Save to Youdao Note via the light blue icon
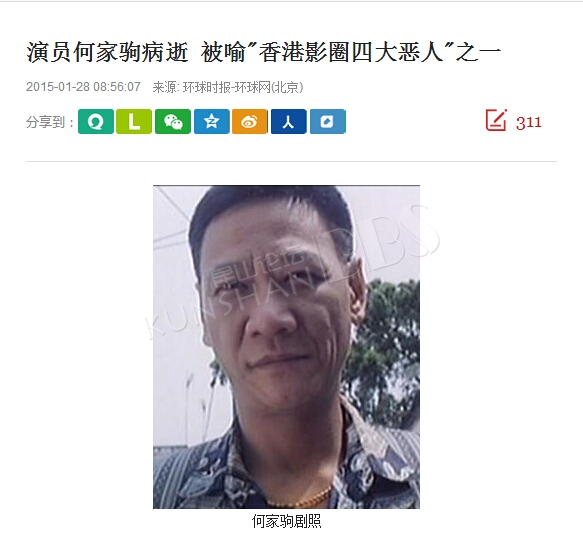 (x=328, y=122)
